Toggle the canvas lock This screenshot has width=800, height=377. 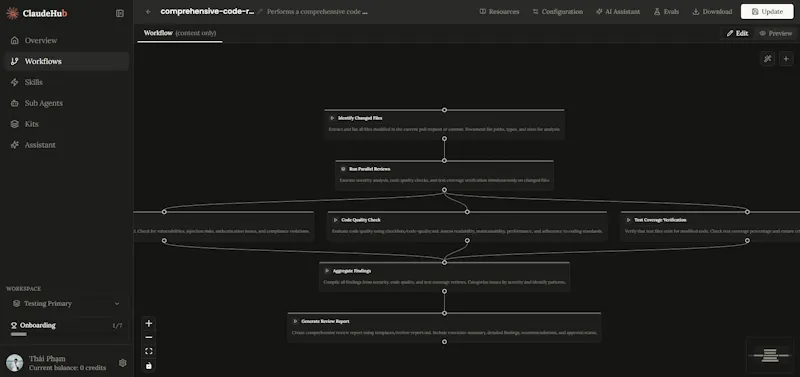[x=148, y=365]
